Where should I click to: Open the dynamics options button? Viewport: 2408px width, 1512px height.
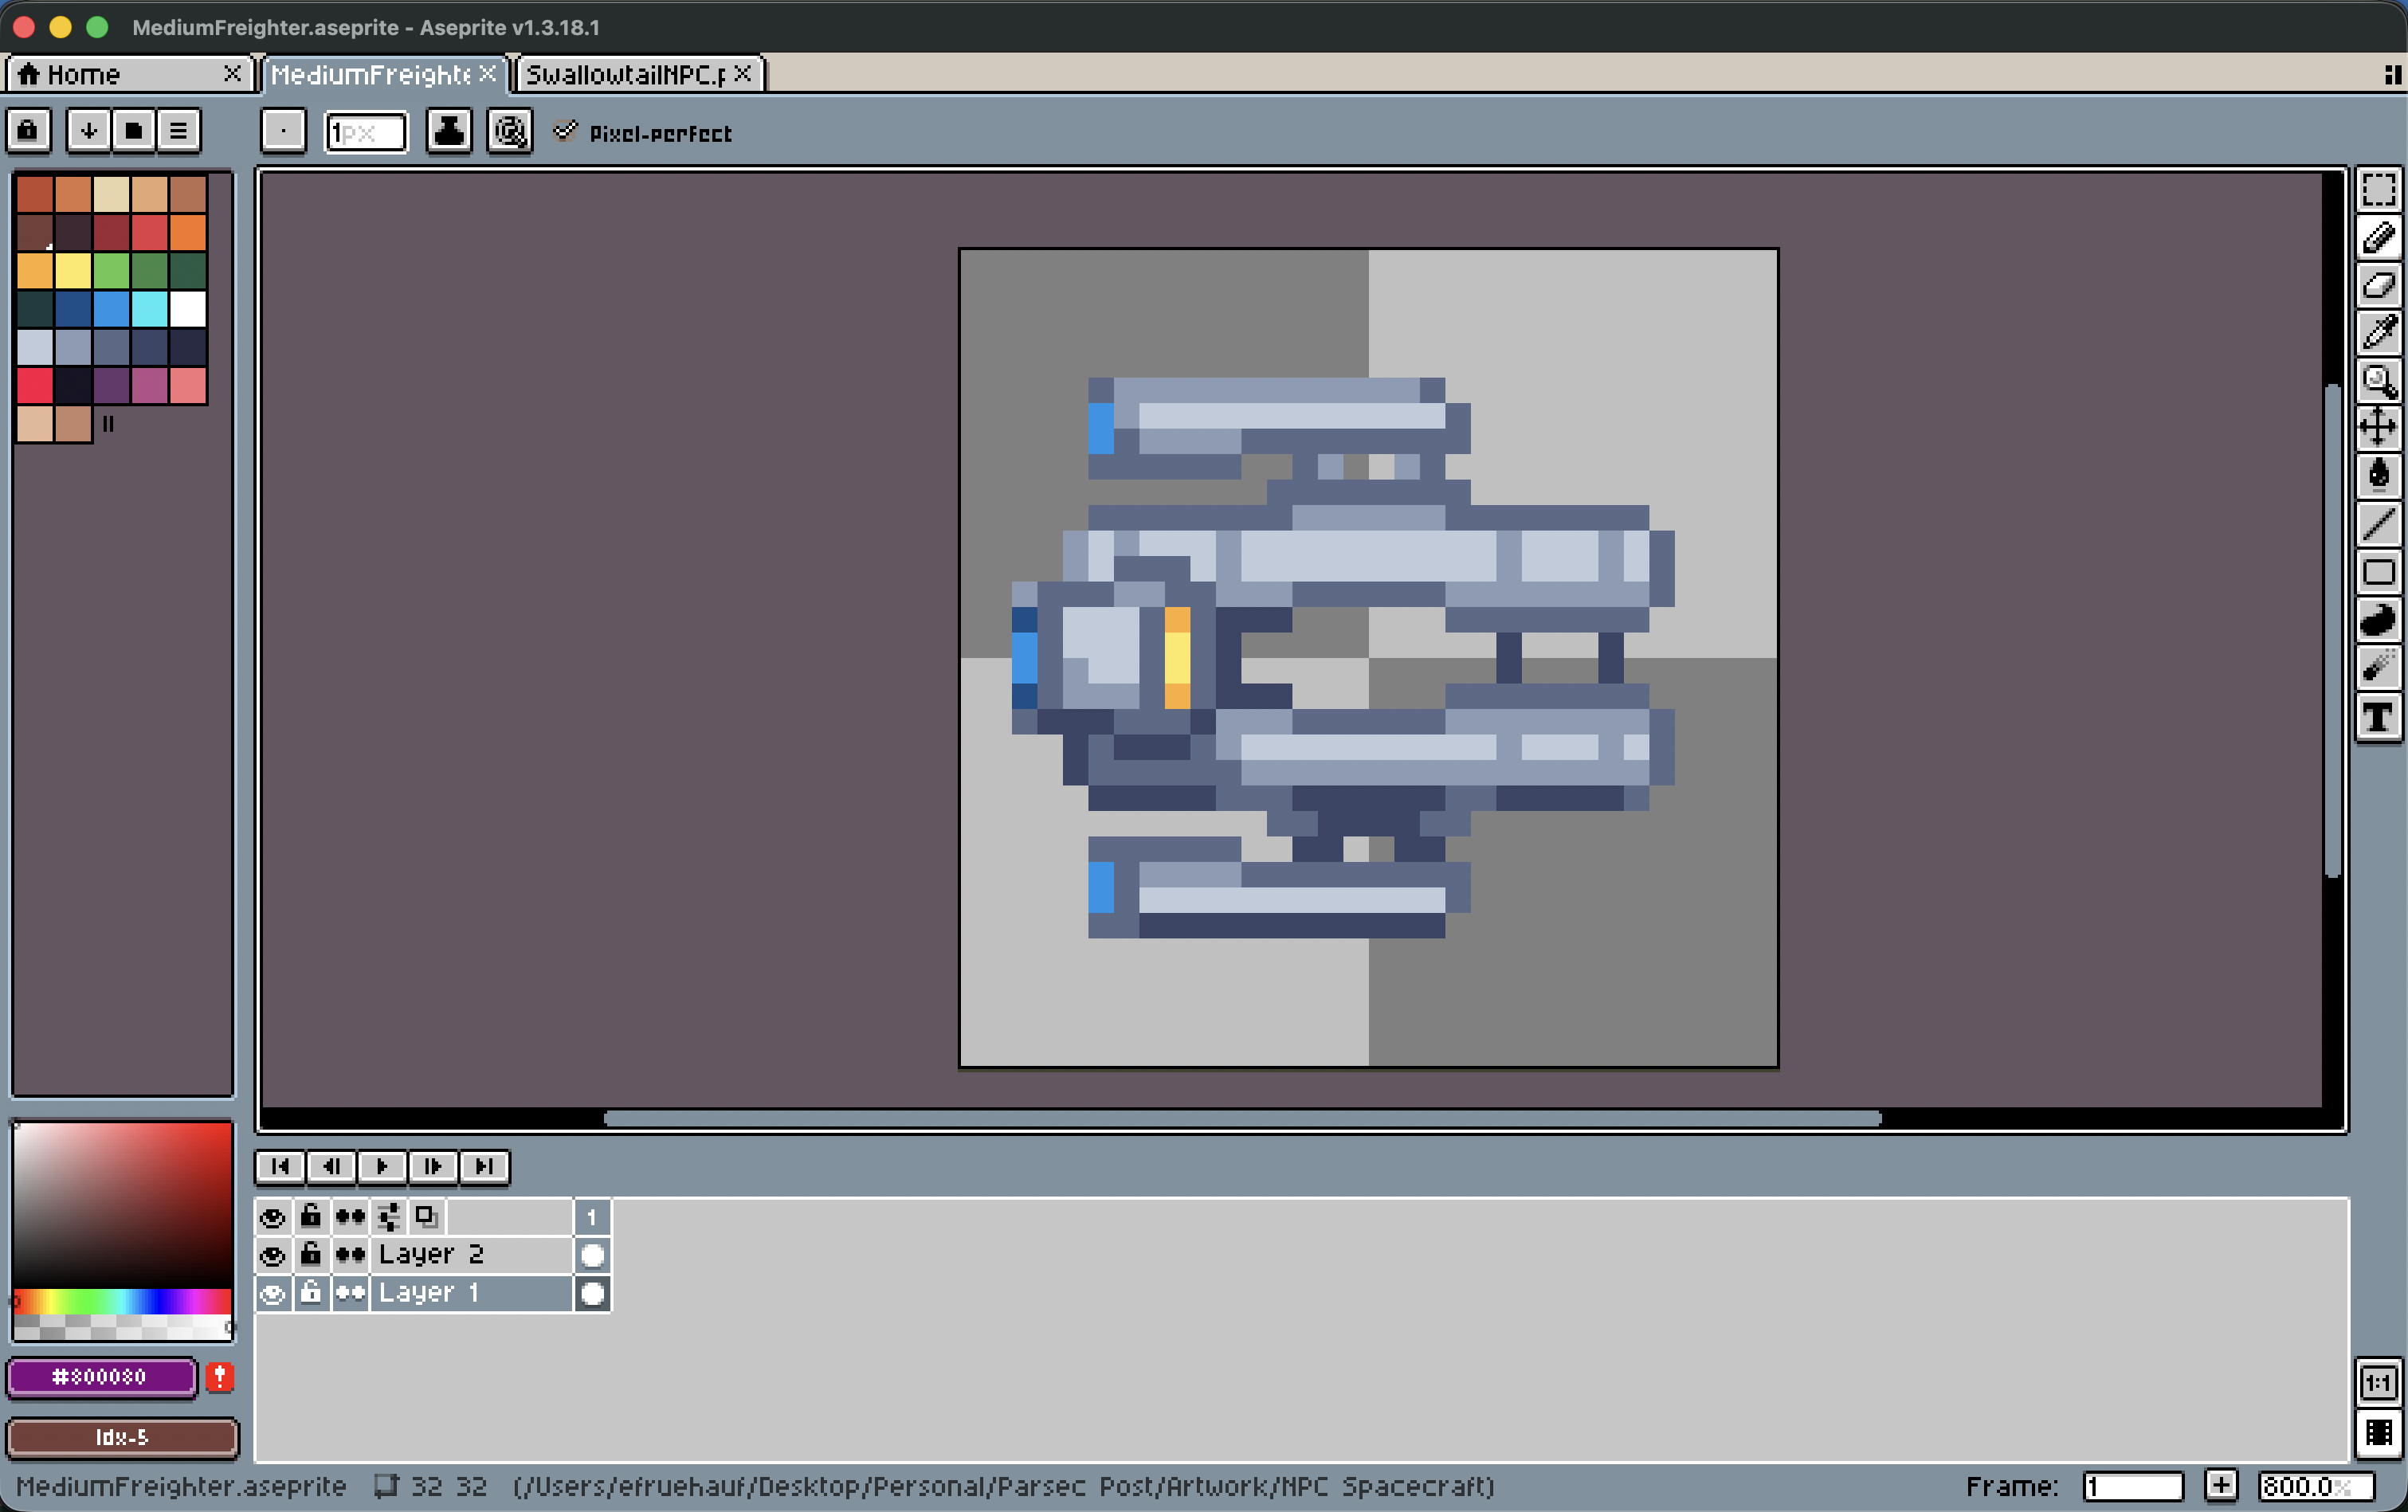pos(510,131)
